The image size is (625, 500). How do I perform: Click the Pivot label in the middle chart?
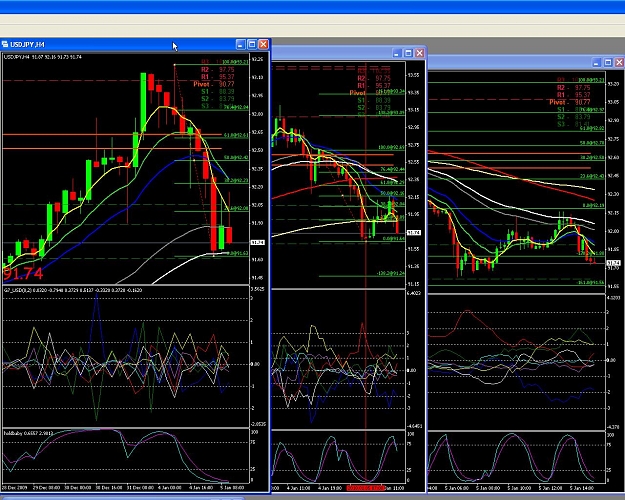coord(357,93)
